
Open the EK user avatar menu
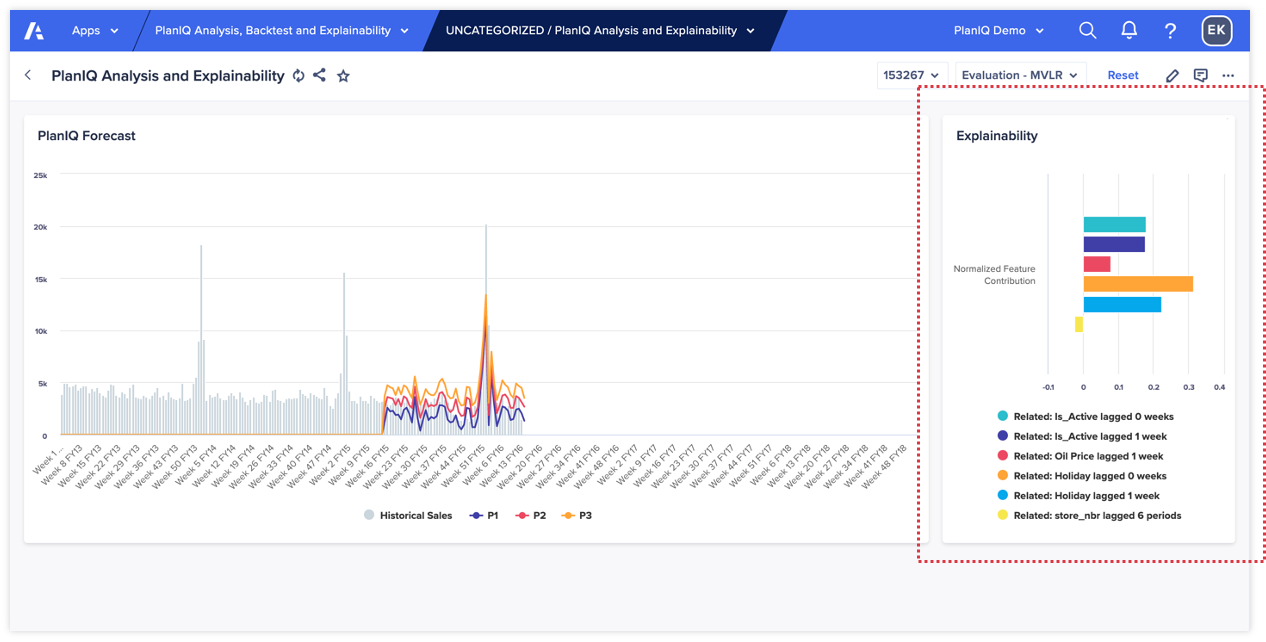[1216, 31]
